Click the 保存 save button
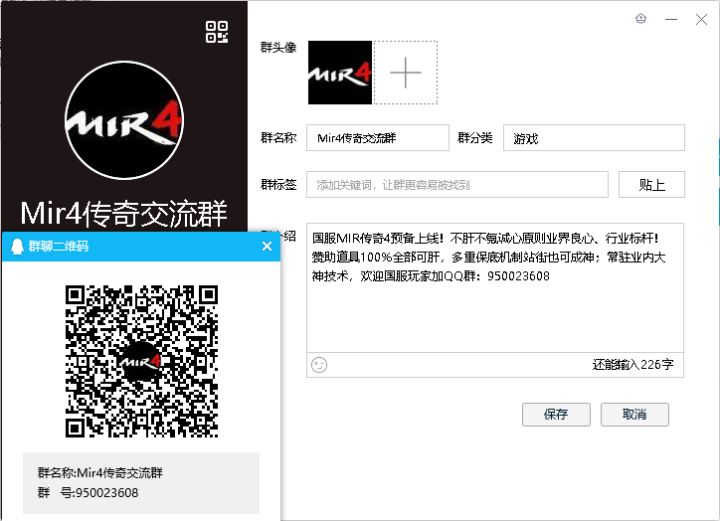 click(556, 415)
